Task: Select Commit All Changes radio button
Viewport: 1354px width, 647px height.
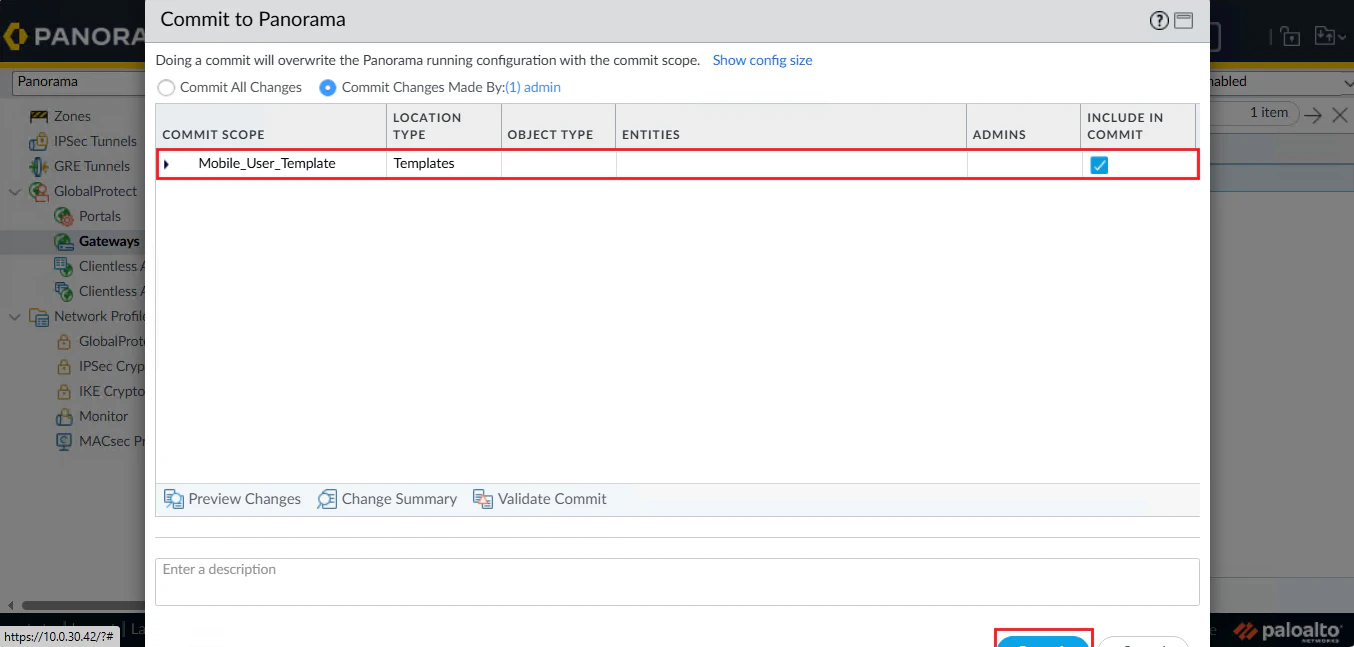Action: point(166,88)
